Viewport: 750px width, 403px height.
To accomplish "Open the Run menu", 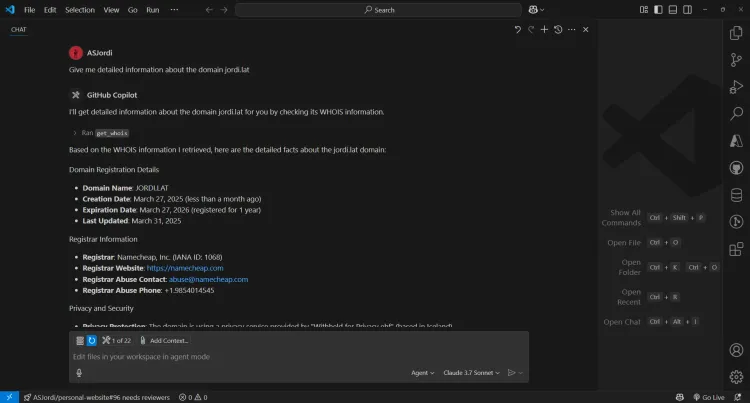I will (x=153, y=10).
